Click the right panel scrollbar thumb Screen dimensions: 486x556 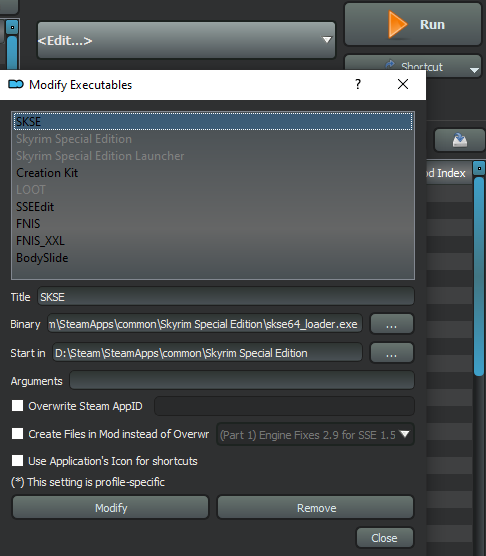point(479,276)
